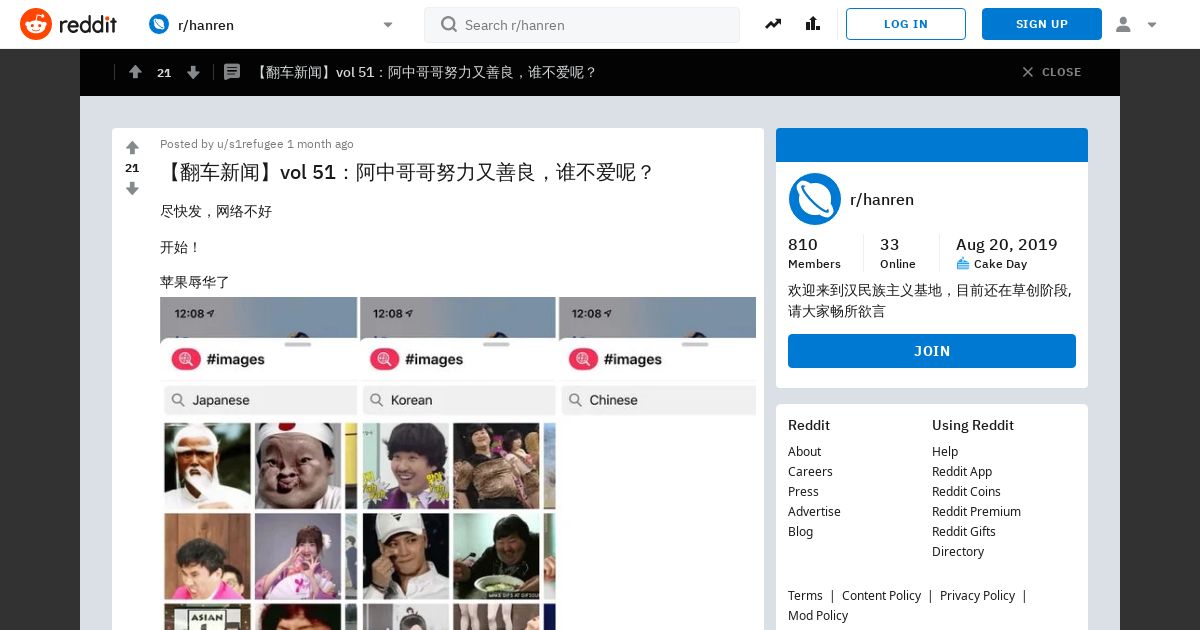The image size is (1200, 630).
Task: Open the Directory link
Action: click(x=958, y=551)
